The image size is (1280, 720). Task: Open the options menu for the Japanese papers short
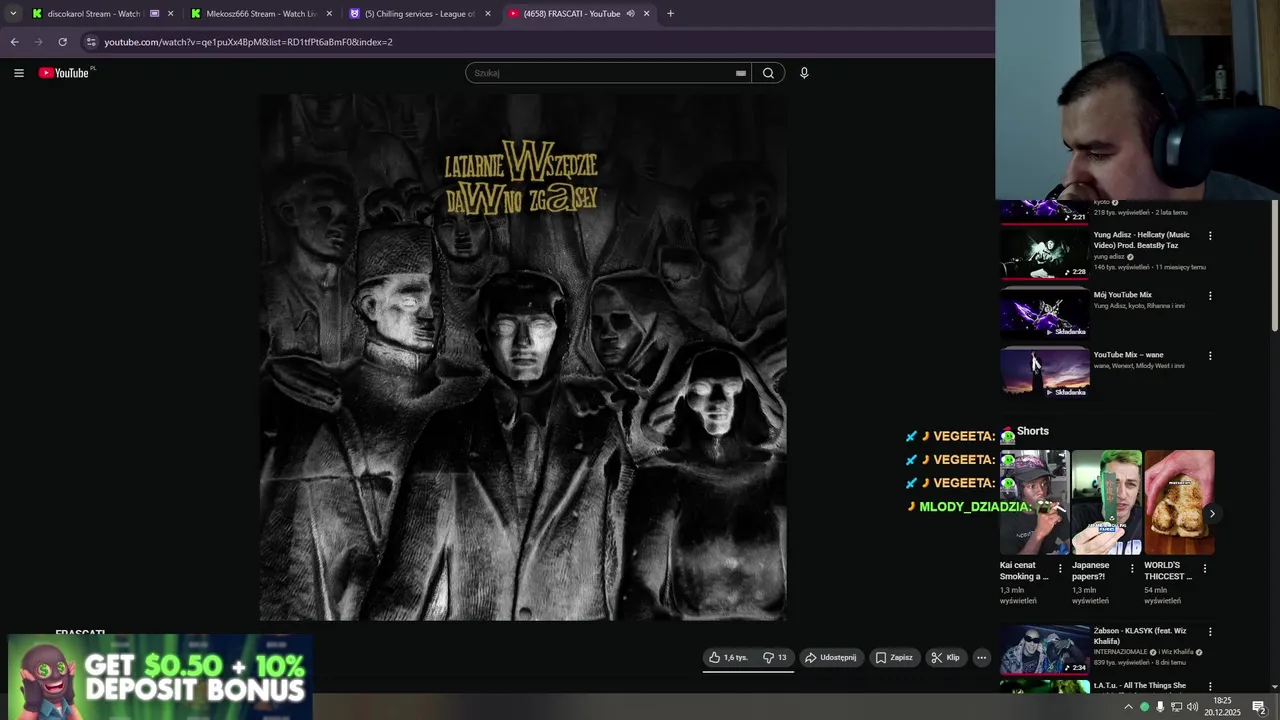pos(1132,568)
